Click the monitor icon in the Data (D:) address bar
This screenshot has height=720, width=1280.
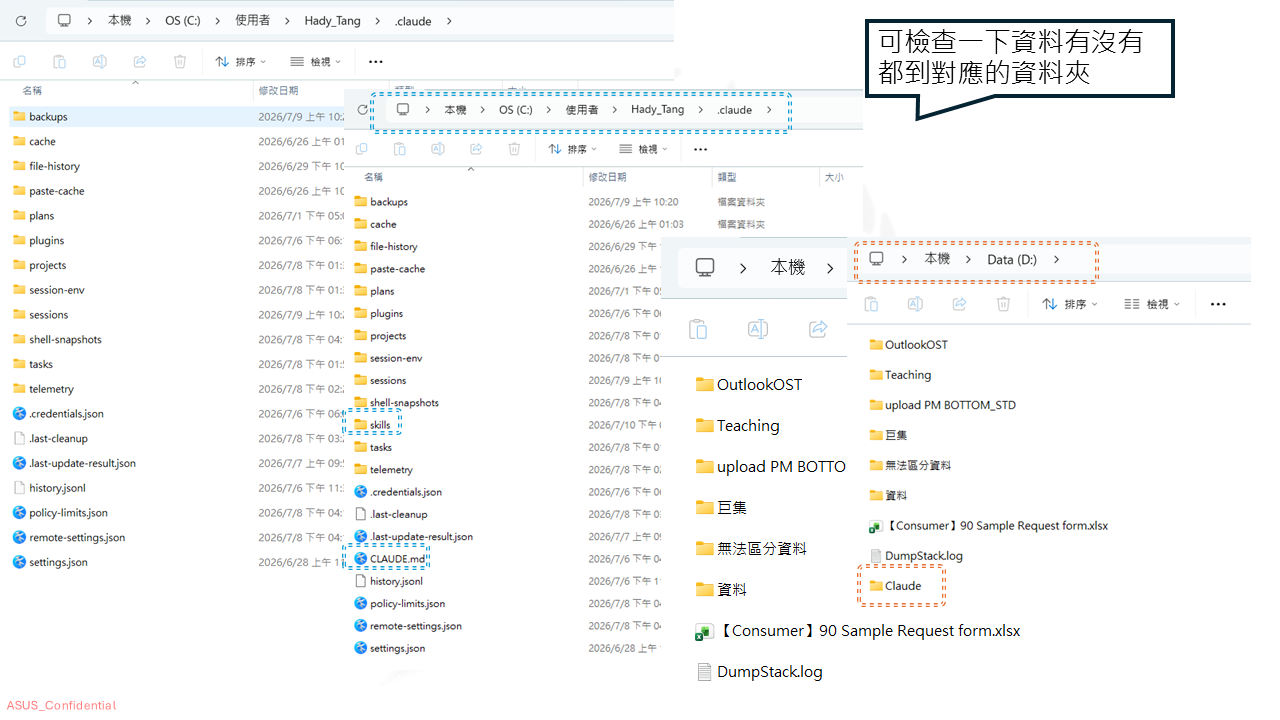[x=877, y=259]
